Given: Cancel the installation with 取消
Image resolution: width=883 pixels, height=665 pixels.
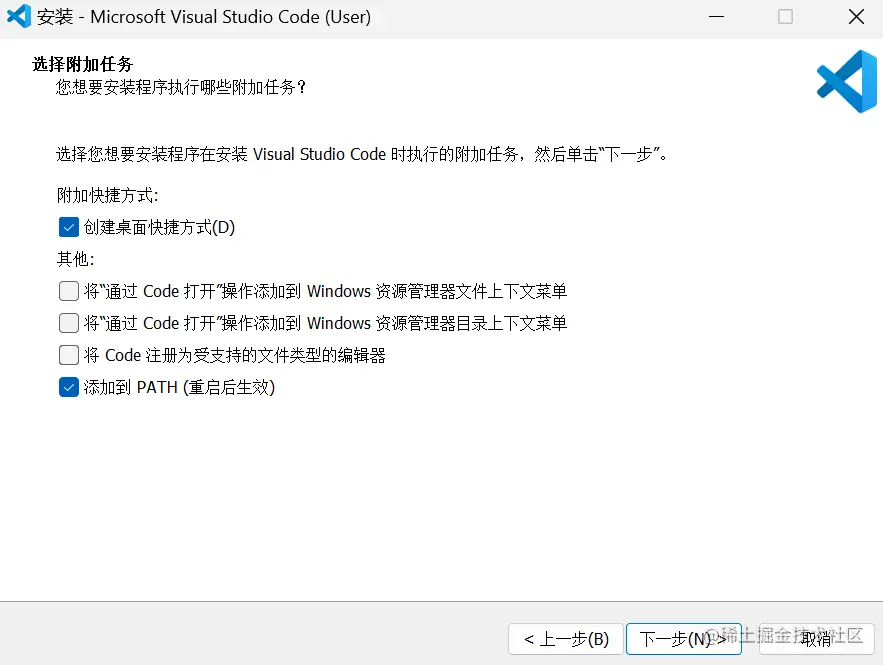Looking at the screenshot, I should click(x=817, y=639).
